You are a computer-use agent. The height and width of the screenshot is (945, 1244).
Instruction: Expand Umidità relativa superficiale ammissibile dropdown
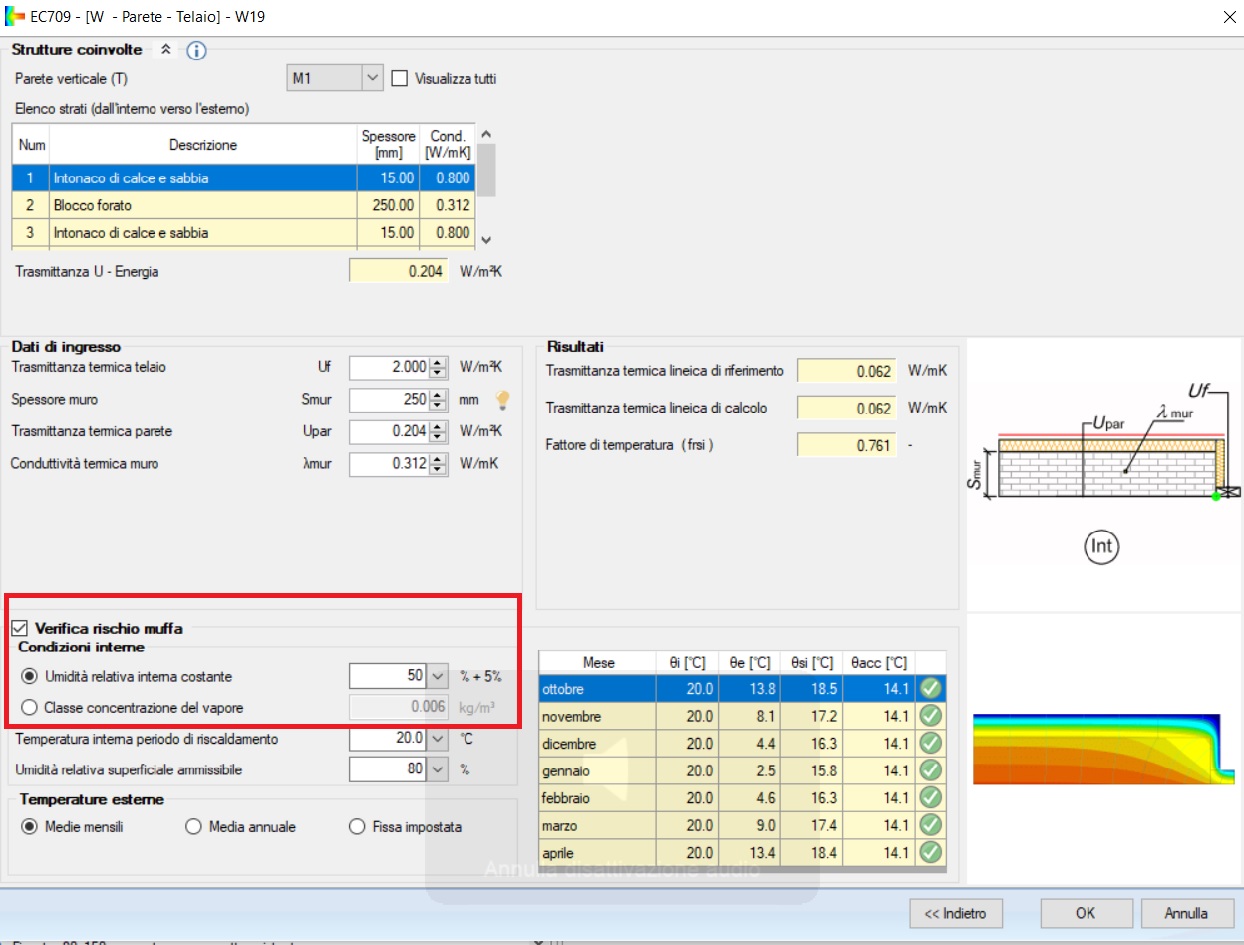pos(437,770)
